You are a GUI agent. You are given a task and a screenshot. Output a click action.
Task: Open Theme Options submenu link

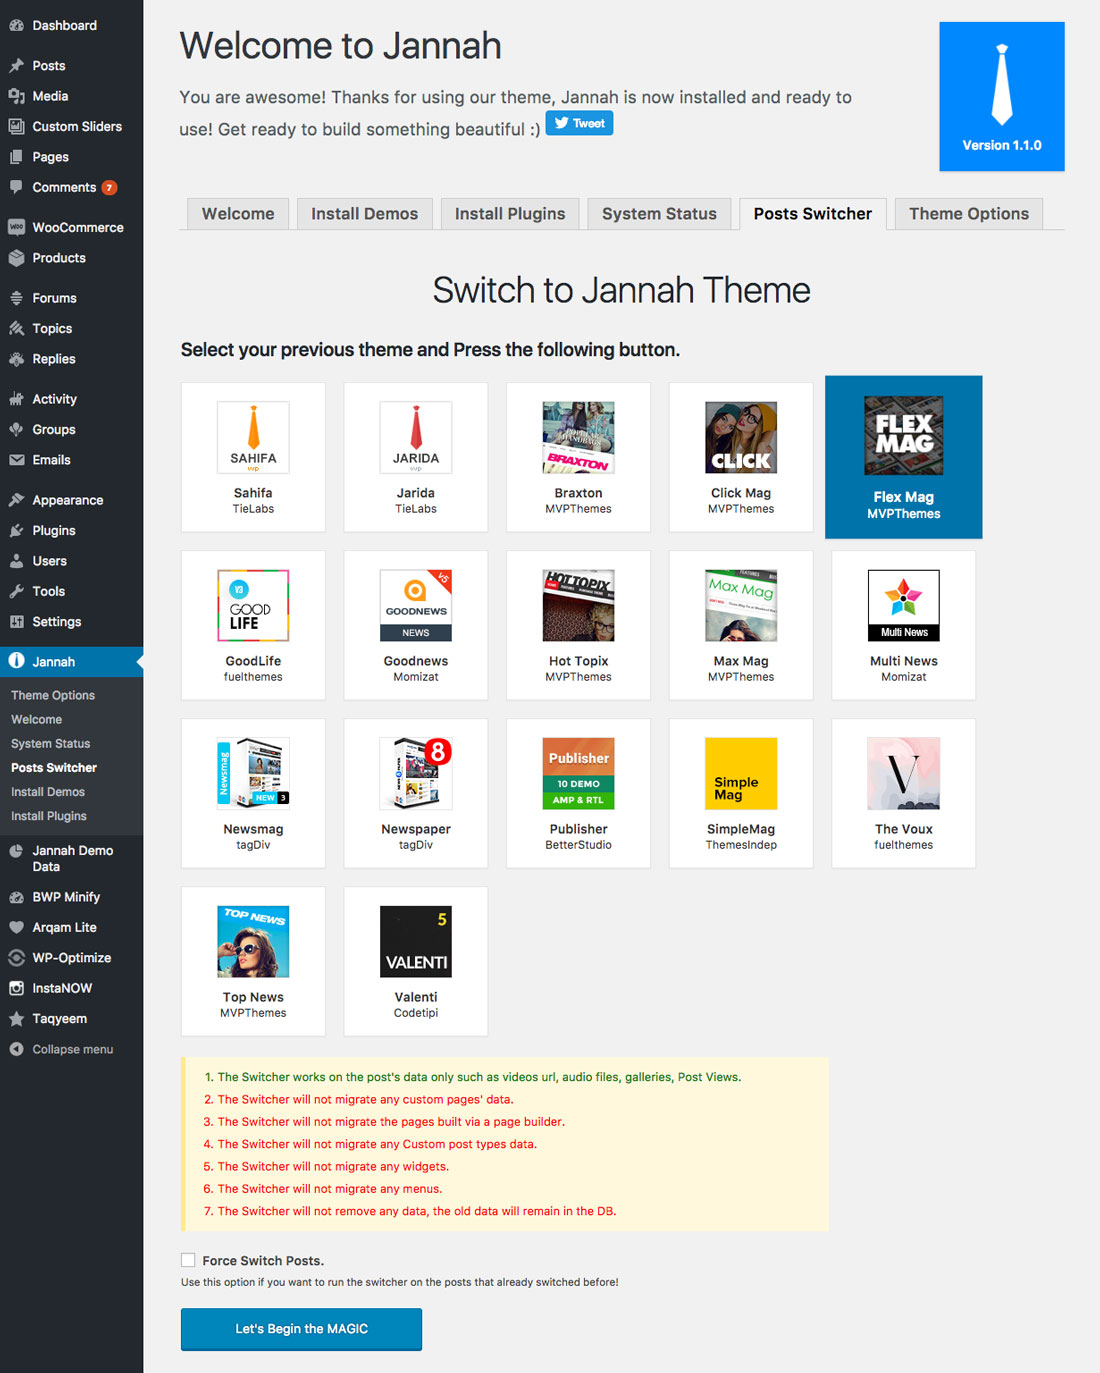(x=53, y=695)
